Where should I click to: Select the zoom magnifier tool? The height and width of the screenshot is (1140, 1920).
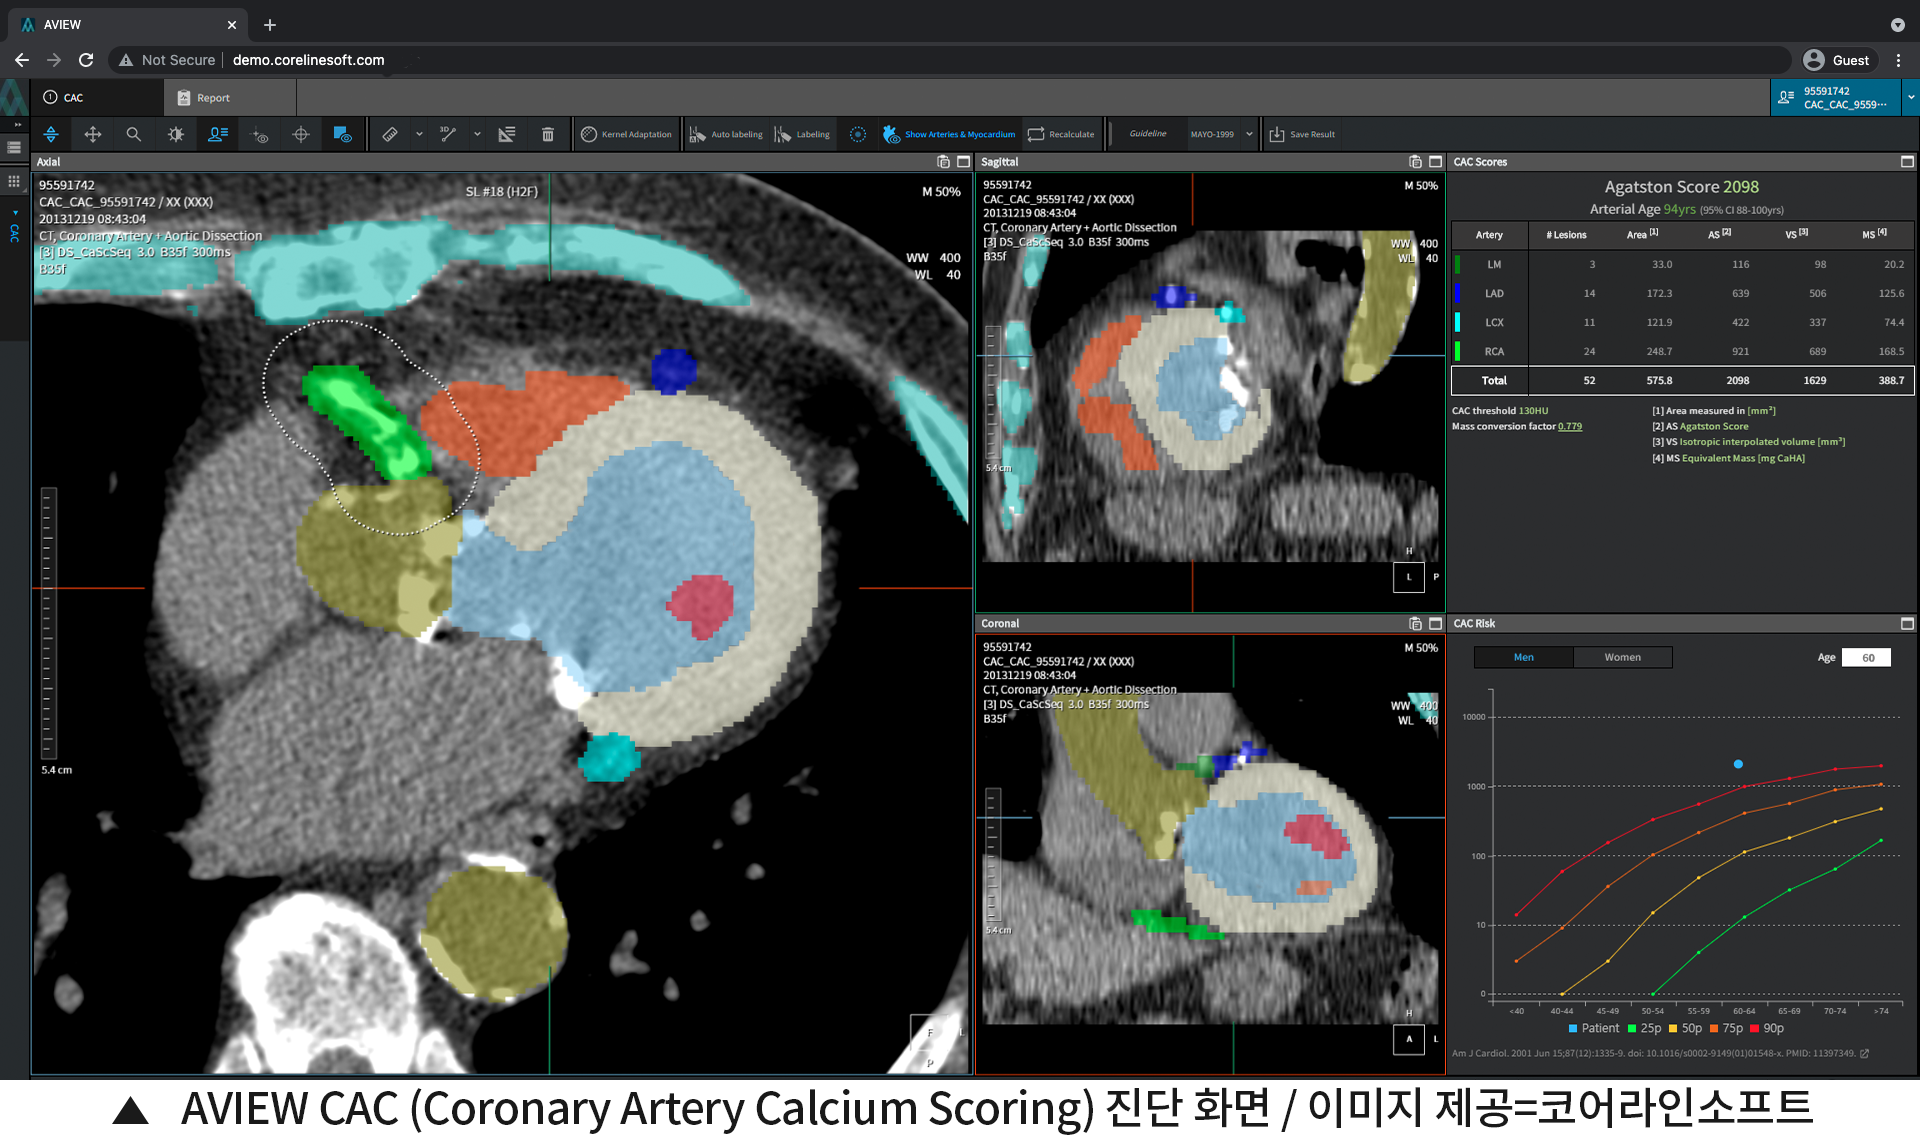coord(134,134)
